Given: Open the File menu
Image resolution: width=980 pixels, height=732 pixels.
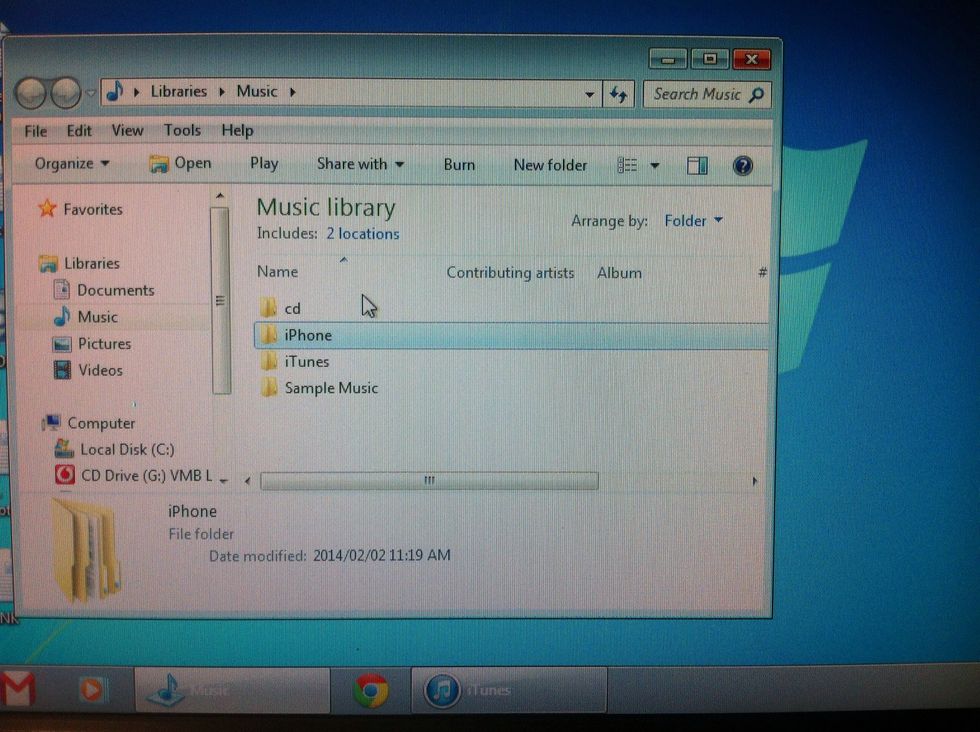Looking at the screenshot, I should click(x=36, y=131).
